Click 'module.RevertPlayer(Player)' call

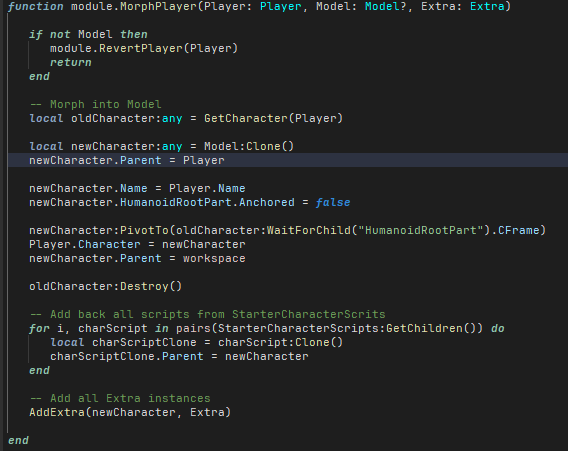144,48
